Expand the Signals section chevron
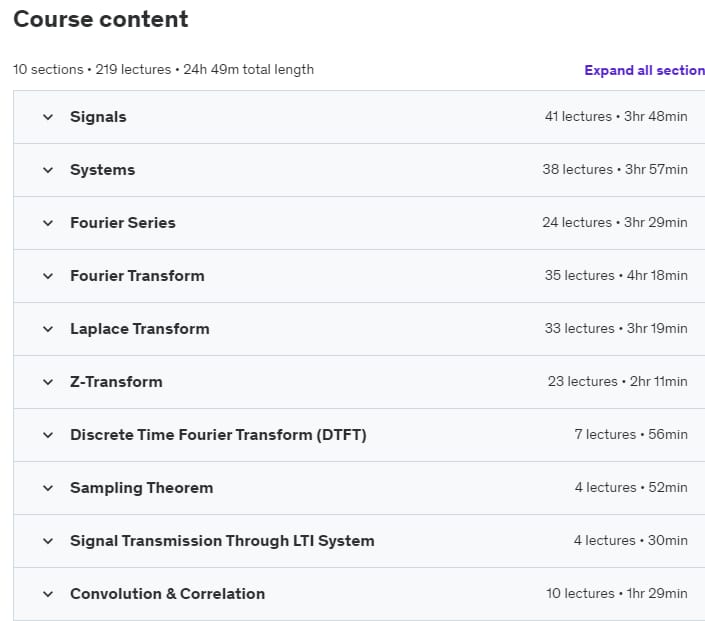This screenshot has height=621, width=705. pyautogui.click(x=48, y=117)
